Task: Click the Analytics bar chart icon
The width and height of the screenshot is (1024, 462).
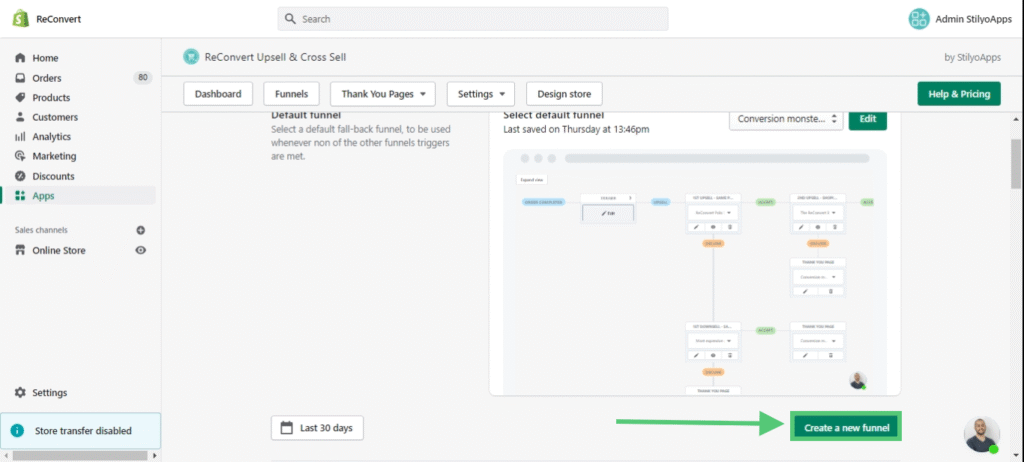Action: tap(20, 137)
